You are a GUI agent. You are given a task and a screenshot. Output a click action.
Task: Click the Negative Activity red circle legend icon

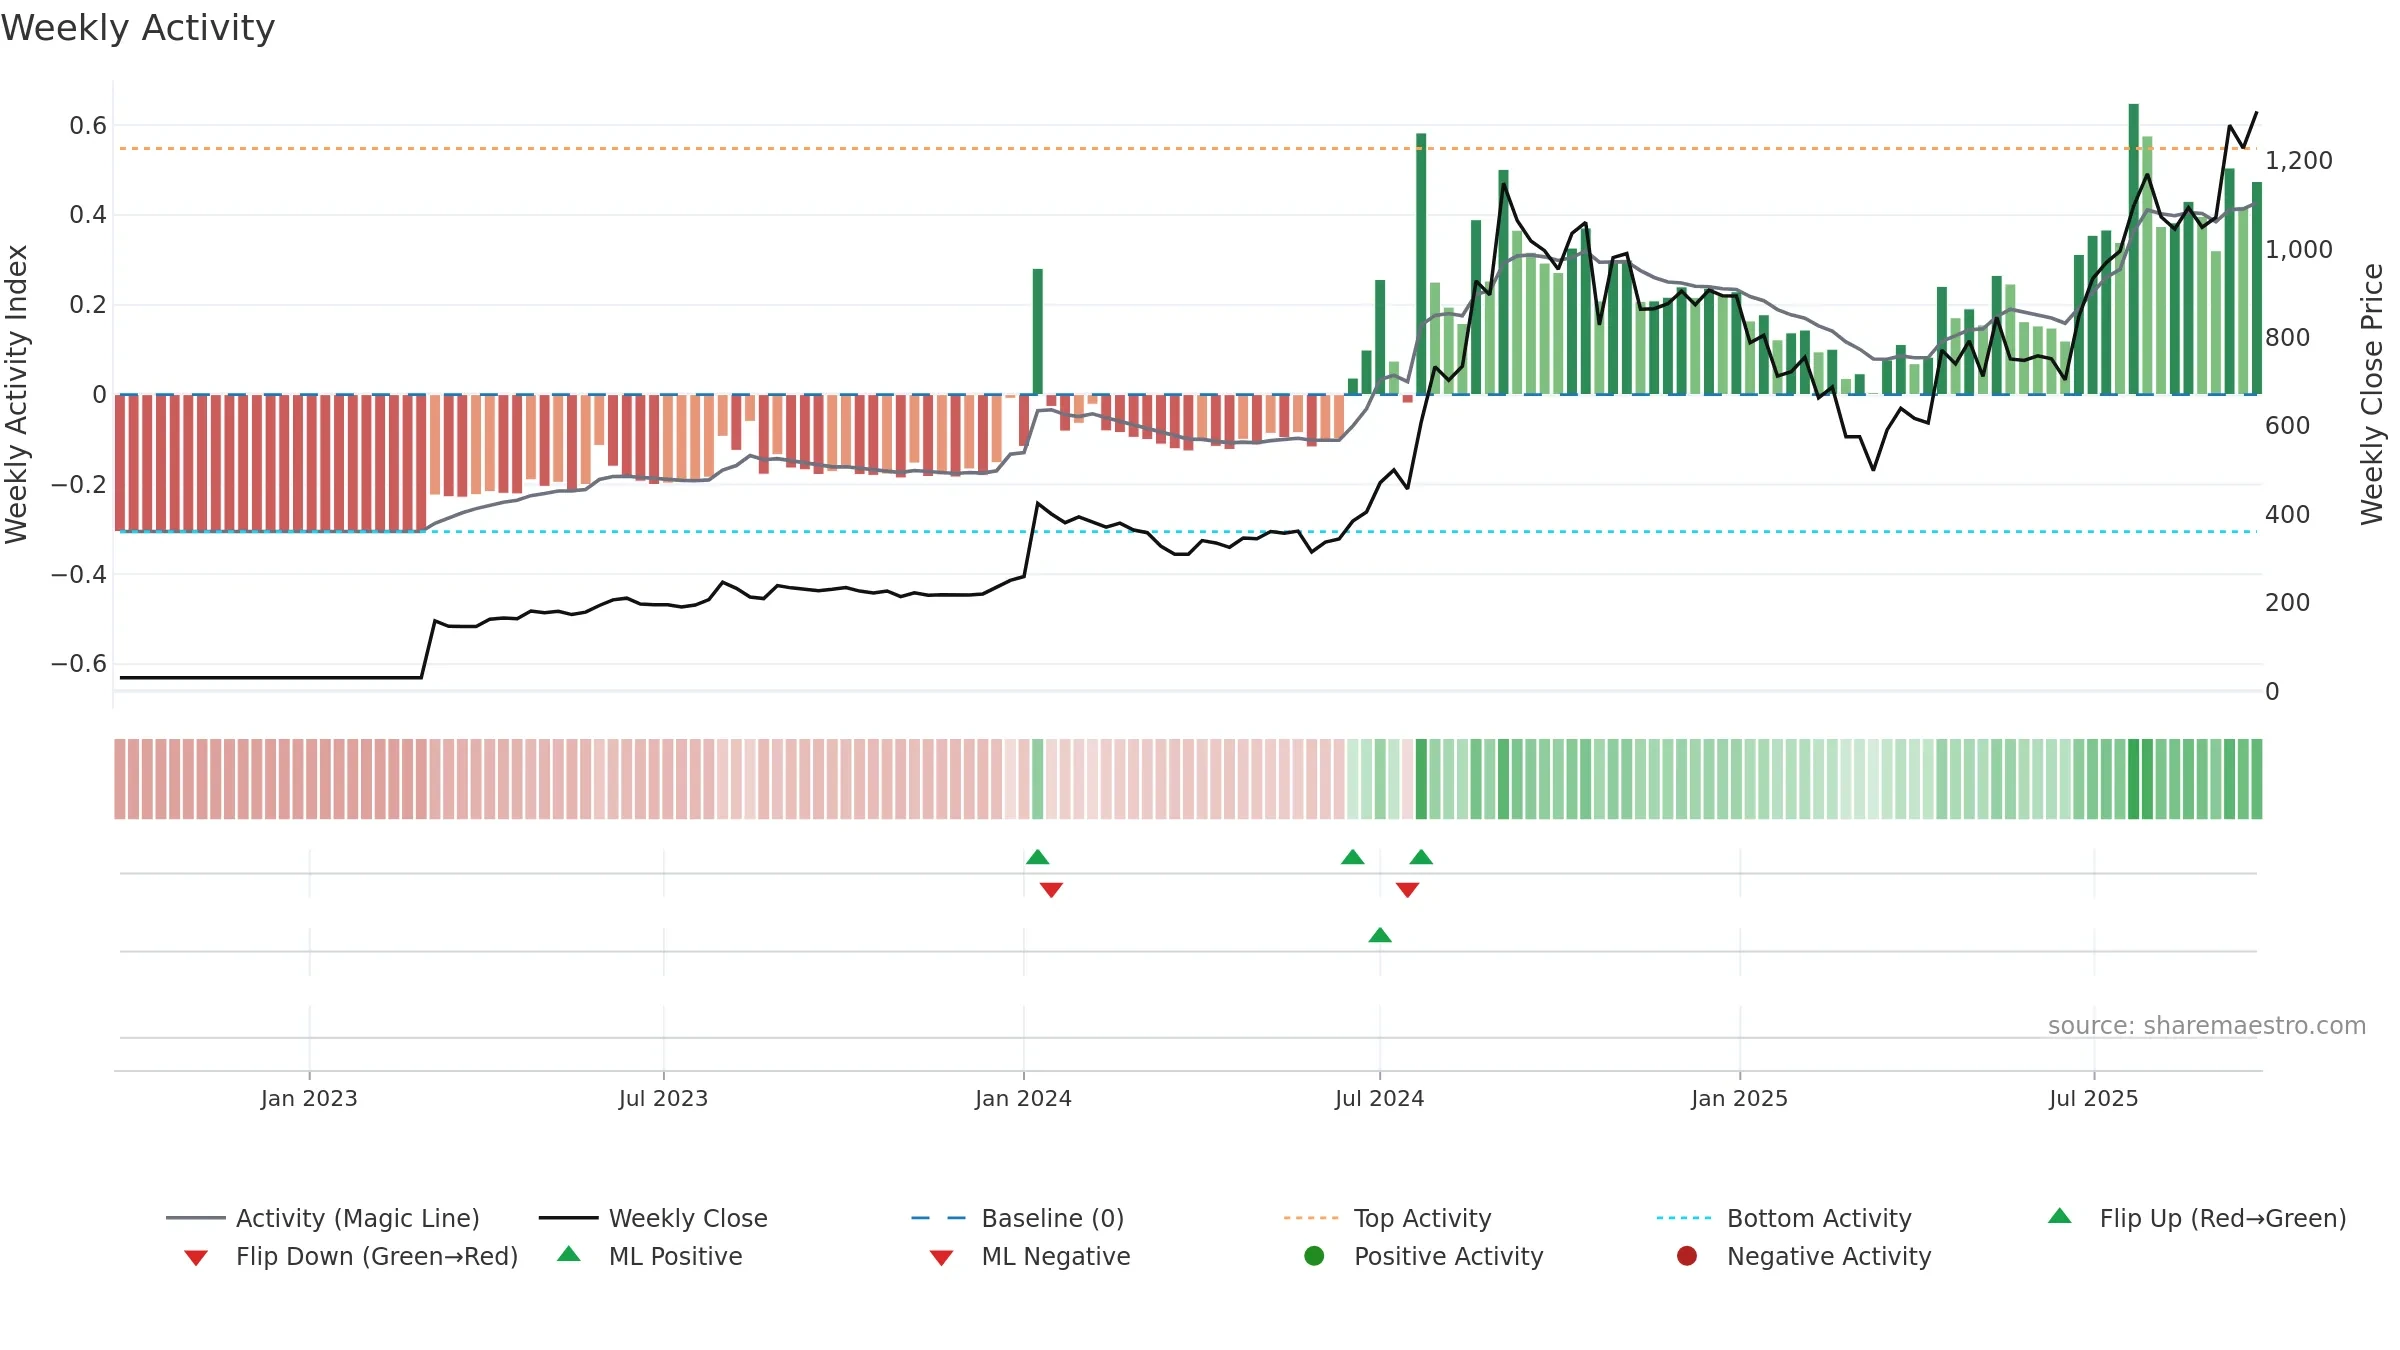point(1687,1256)
